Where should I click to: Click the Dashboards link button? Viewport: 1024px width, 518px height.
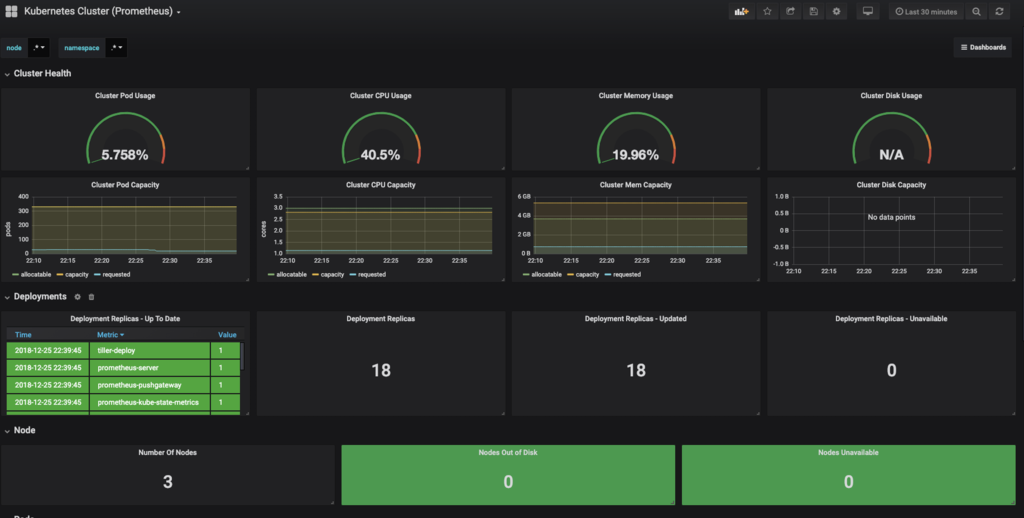click(x=983, y=48)
